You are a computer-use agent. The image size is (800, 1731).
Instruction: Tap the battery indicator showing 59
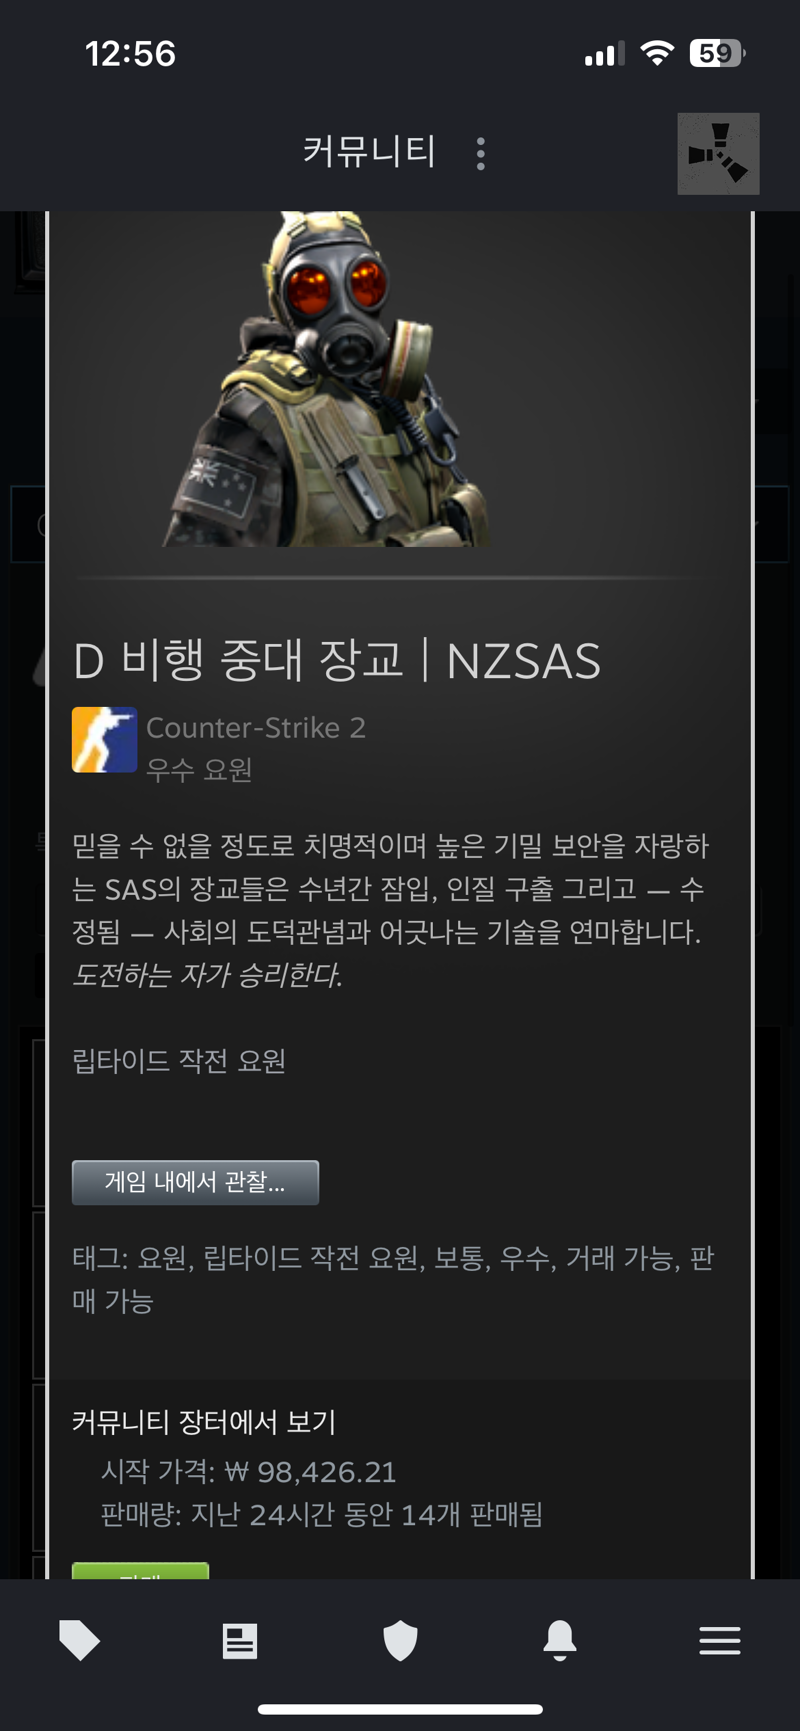tap(716, 53)
